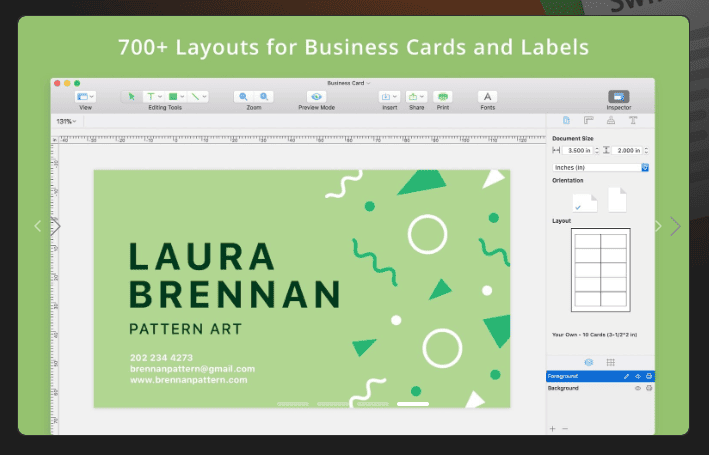Expand the line tool dropdown arrow
This screenshot has width=709, height=455.
[x=204, y=97]
